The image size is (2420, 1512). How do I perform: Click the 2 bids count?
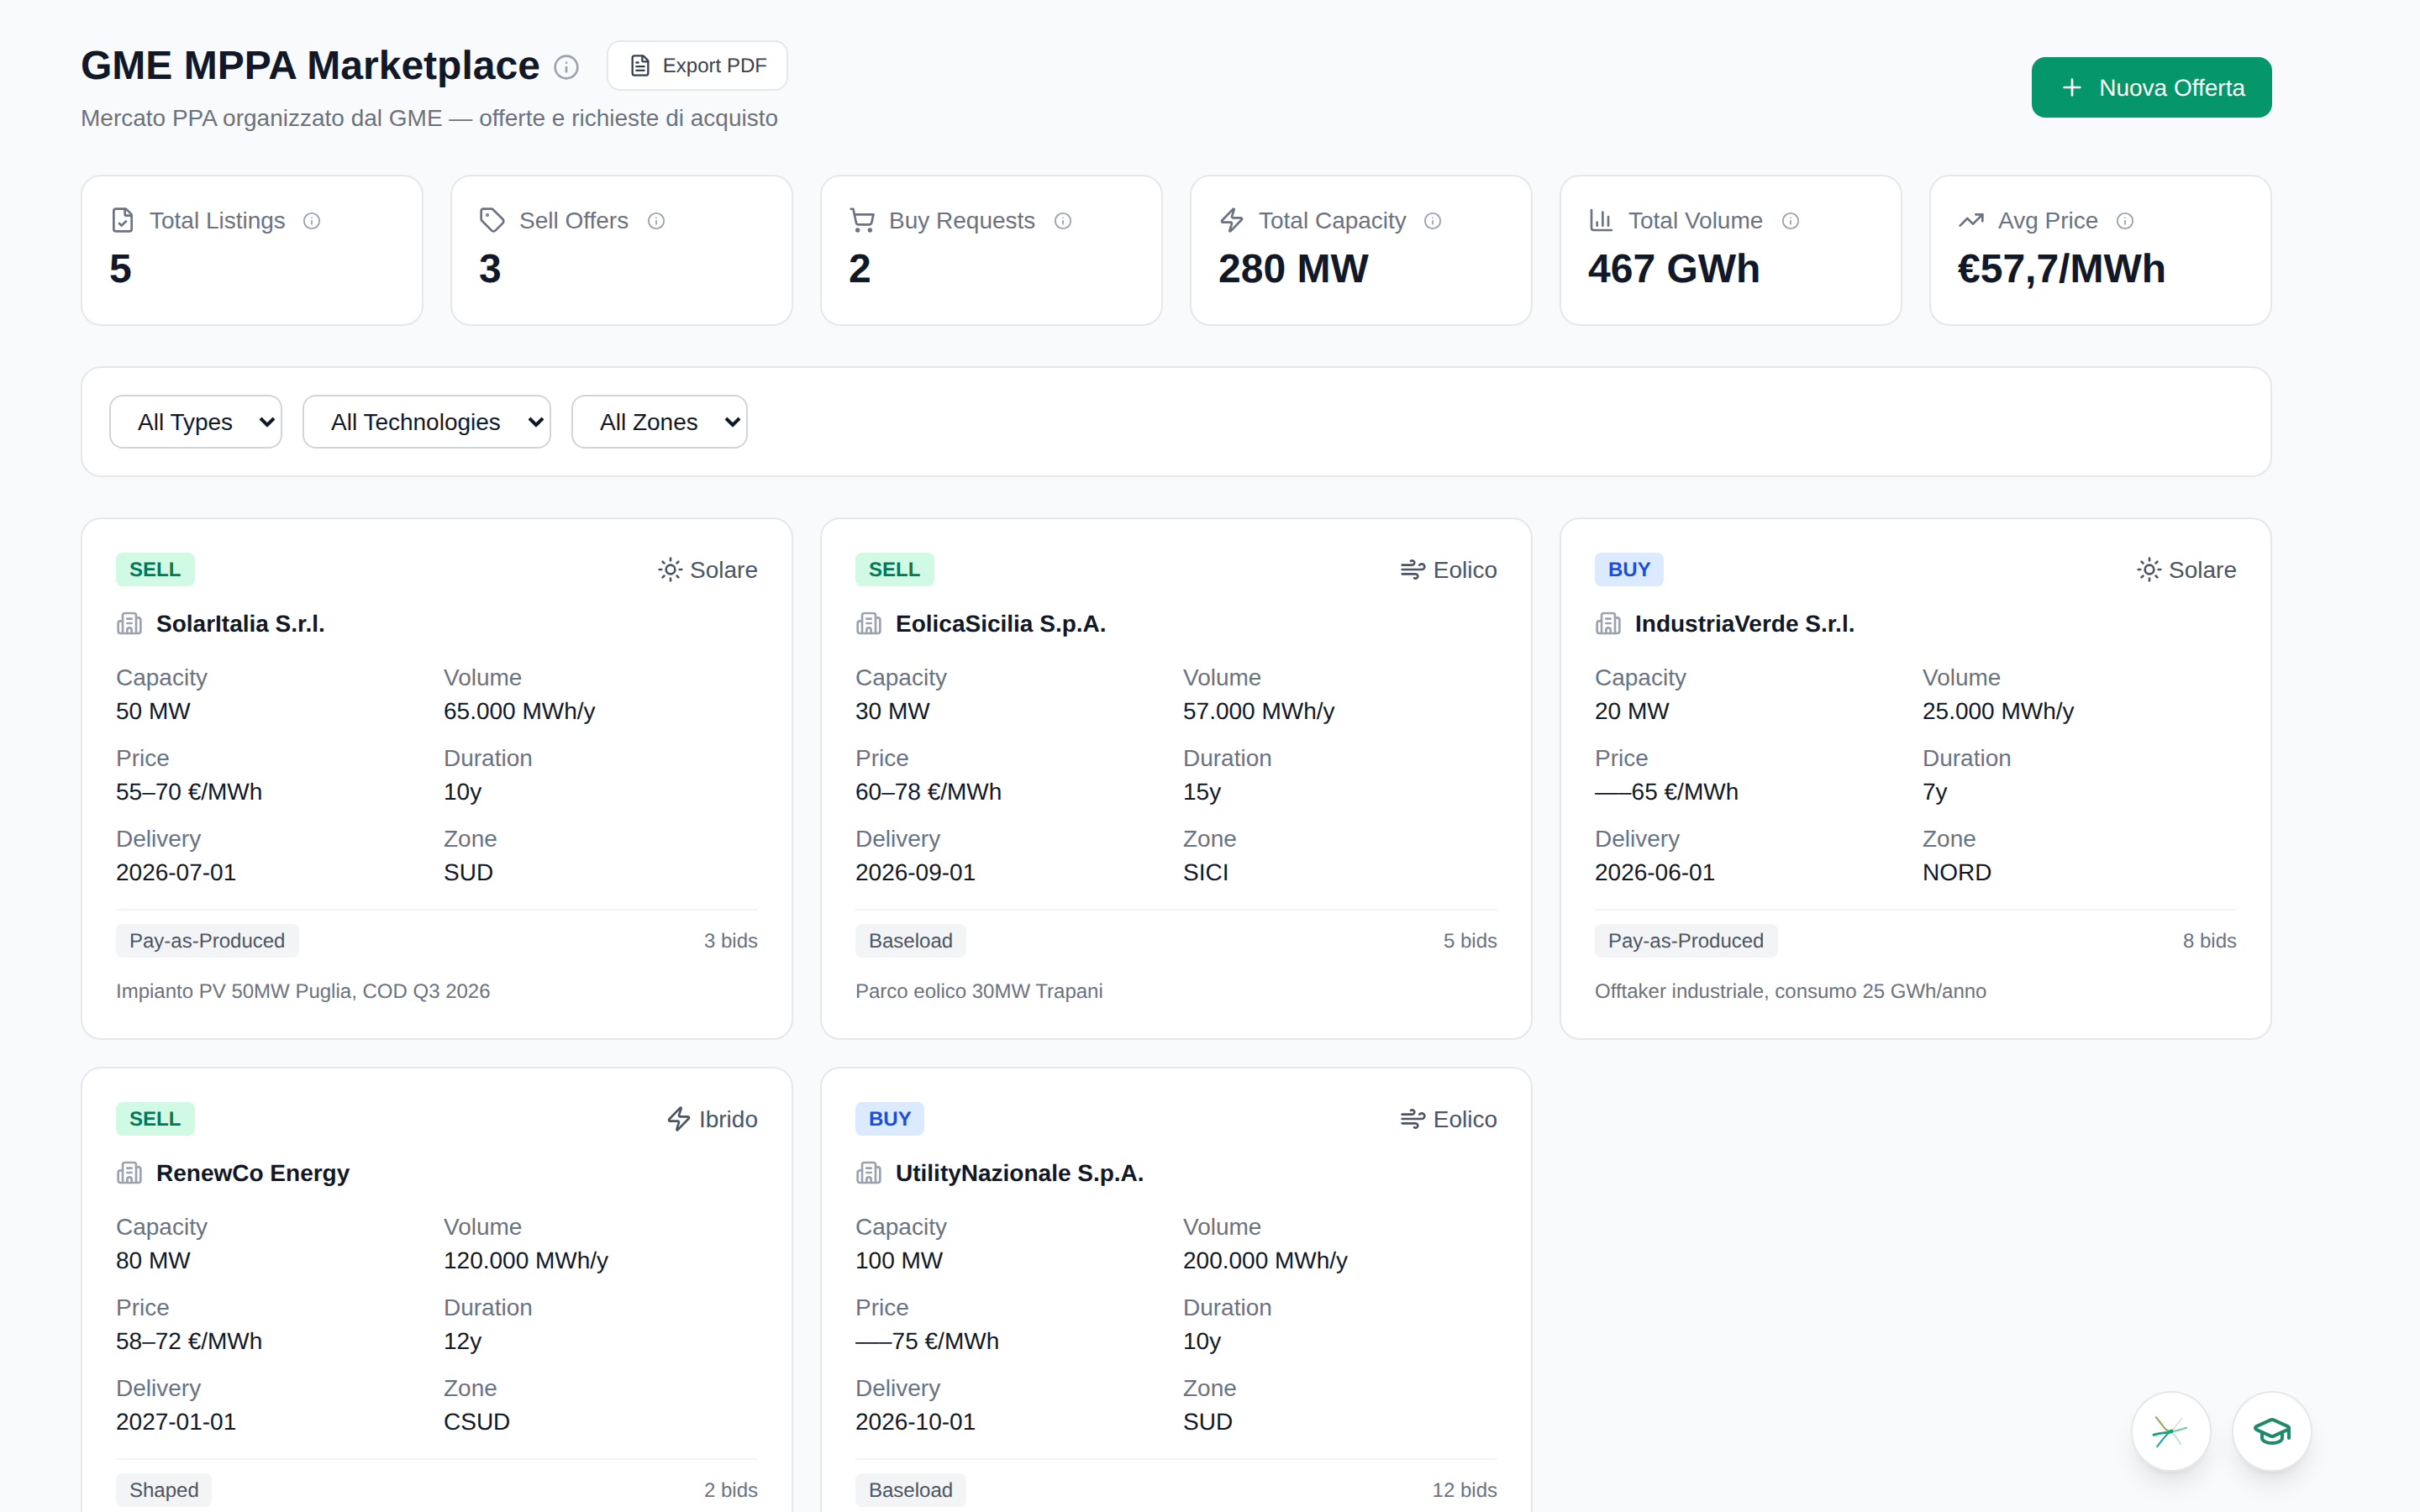(x=731, y=1490)
